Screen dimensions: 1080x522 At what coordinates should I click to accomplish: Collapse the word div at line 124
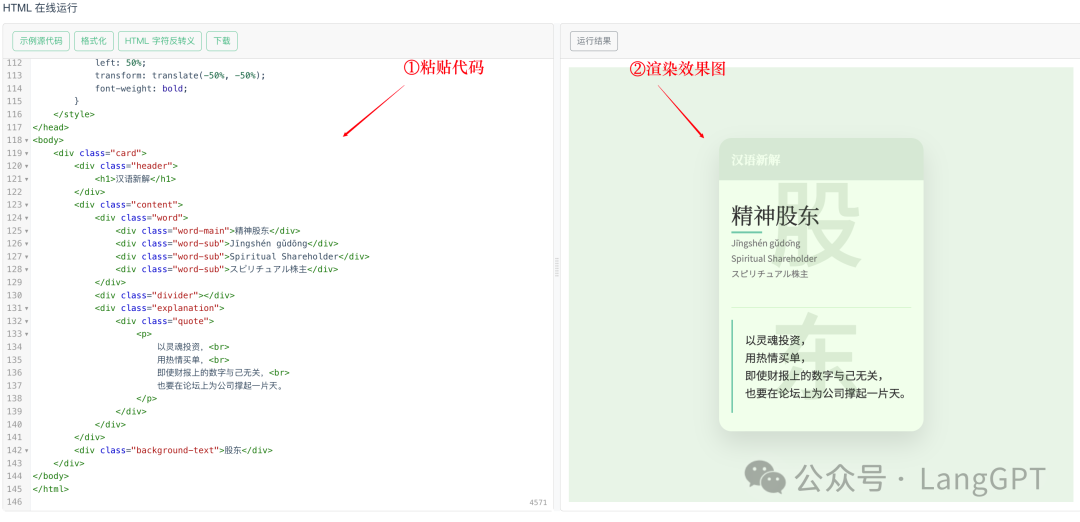[x=27, y=218]
